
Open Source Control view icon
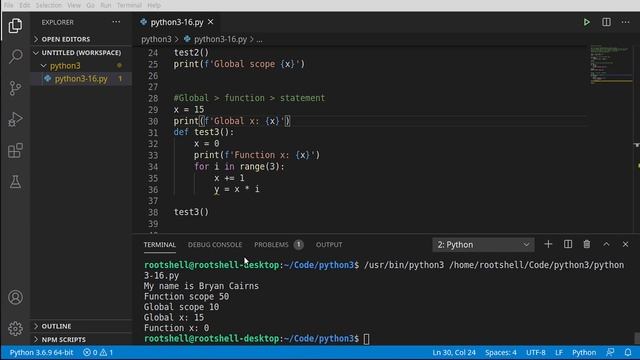15,88
